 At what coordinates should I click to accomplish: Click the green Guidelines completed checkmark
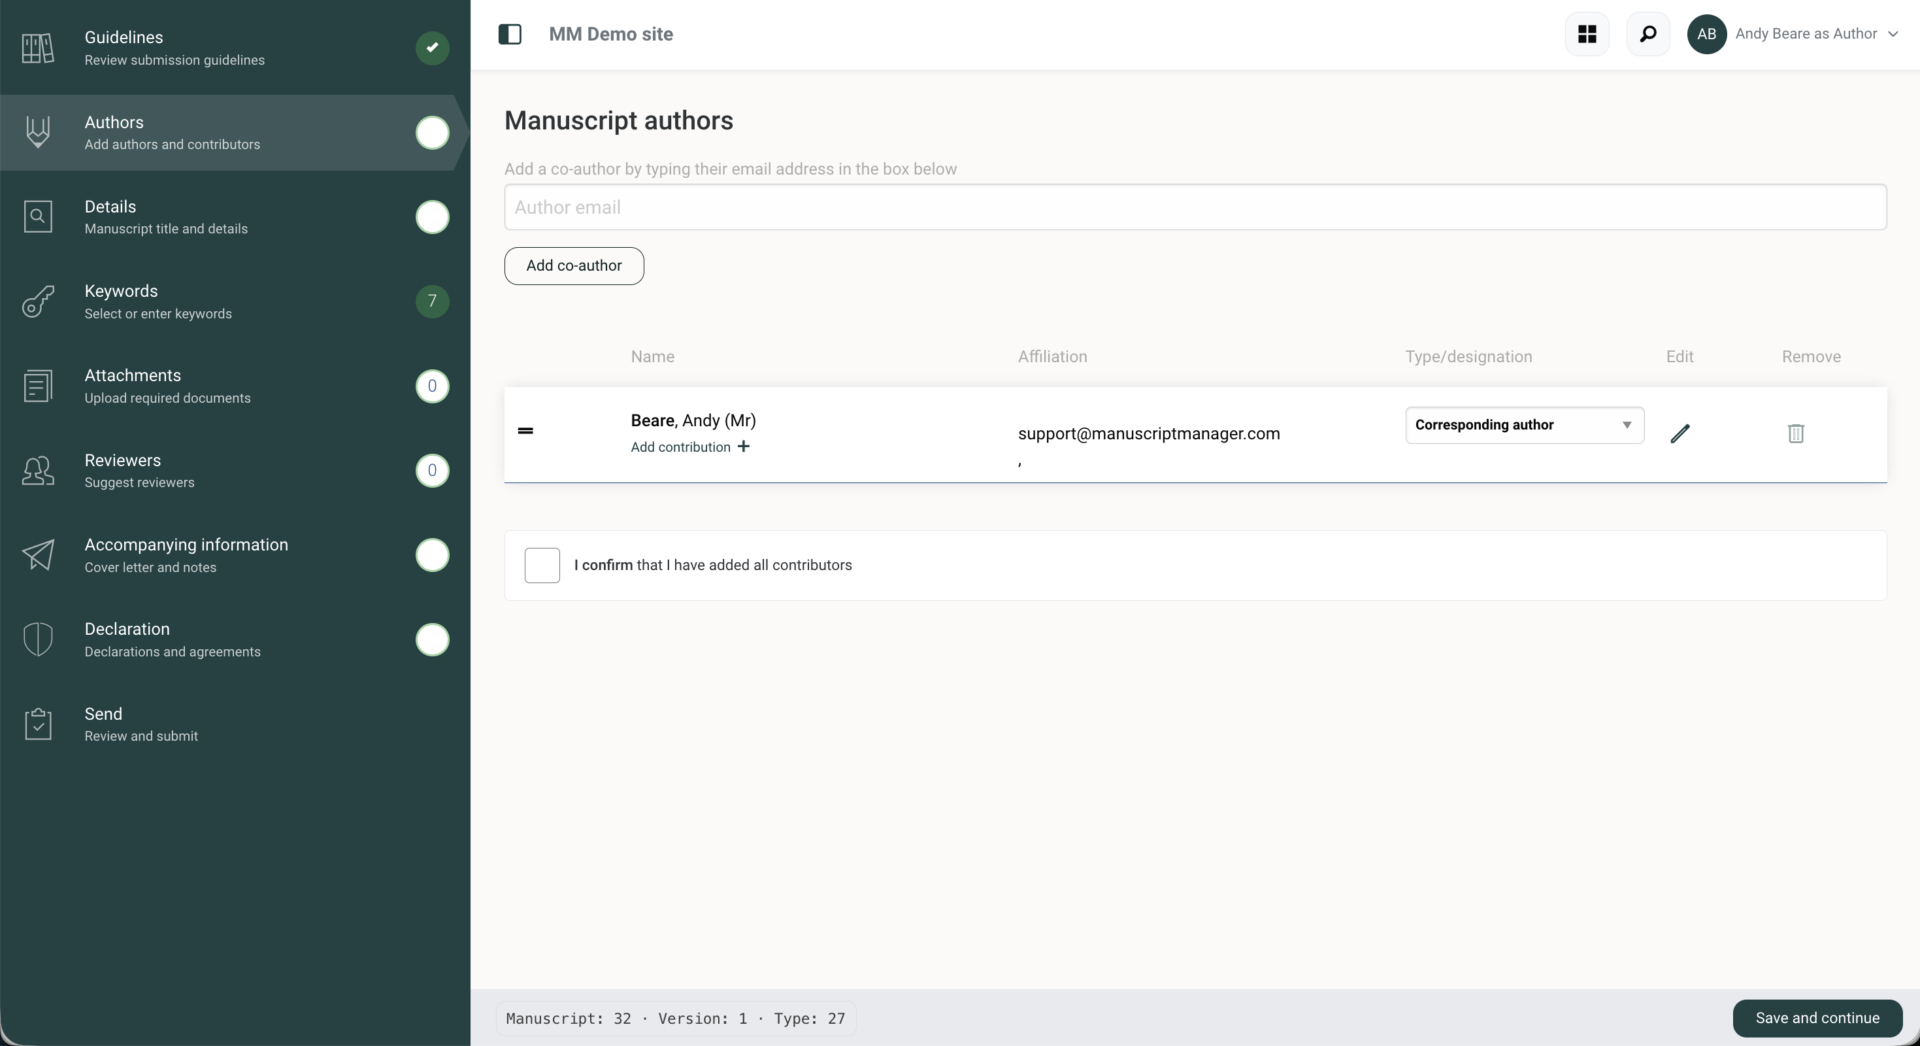432,48
